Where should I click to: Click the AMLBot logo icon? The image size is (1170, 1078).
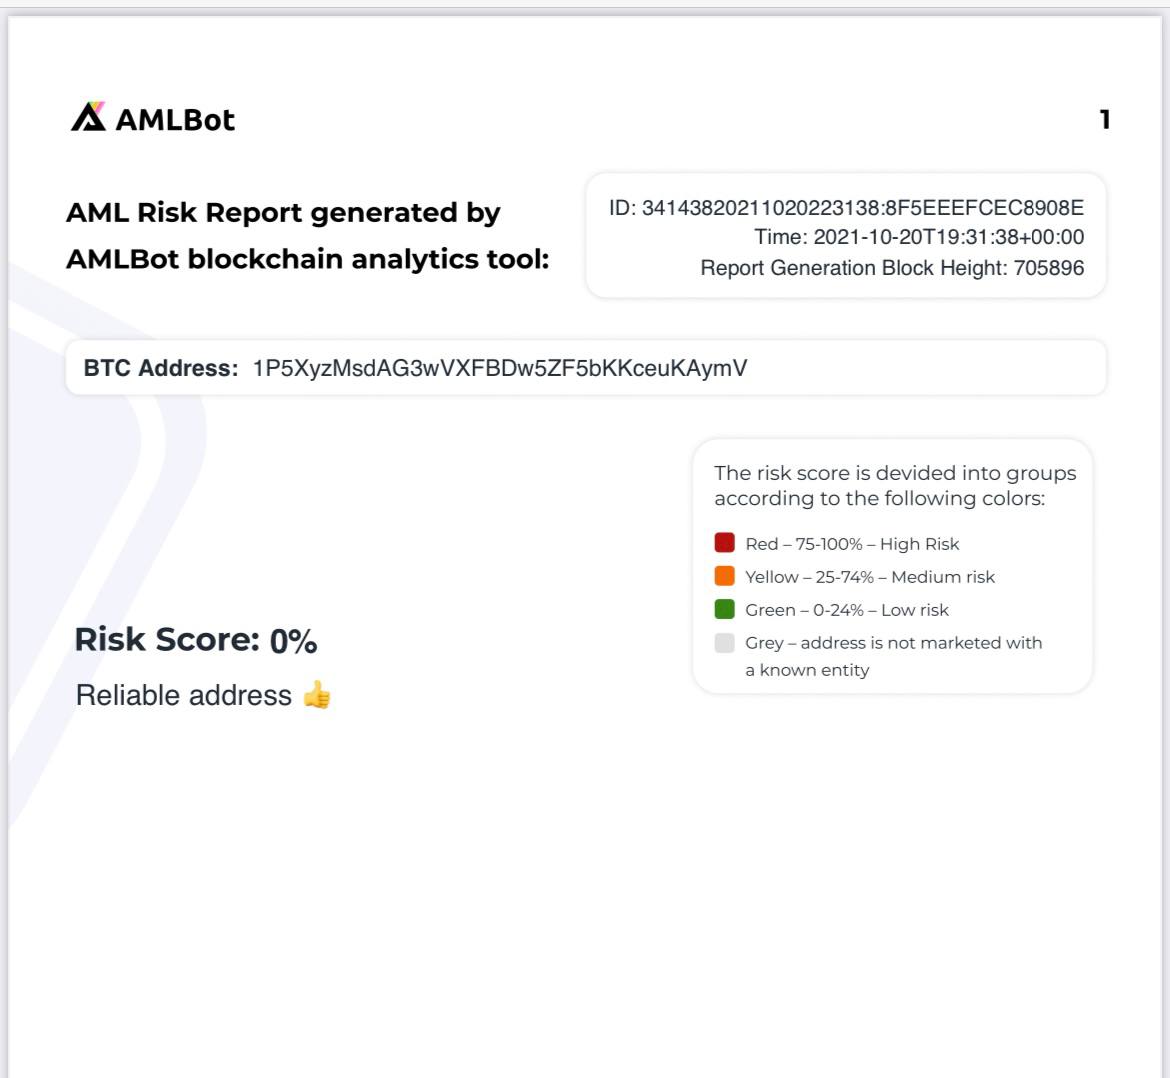(88, 118)
